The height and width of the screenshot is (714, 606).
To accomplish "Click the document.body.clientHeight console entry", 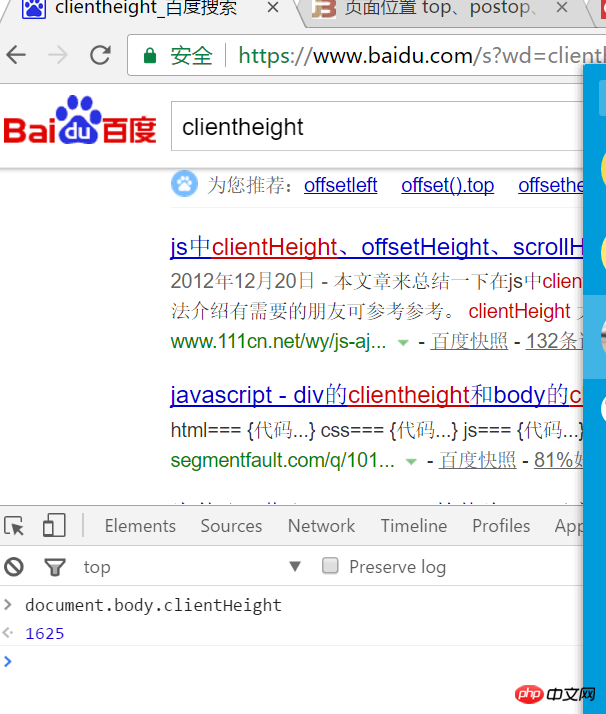I will (x=153, y=606).
